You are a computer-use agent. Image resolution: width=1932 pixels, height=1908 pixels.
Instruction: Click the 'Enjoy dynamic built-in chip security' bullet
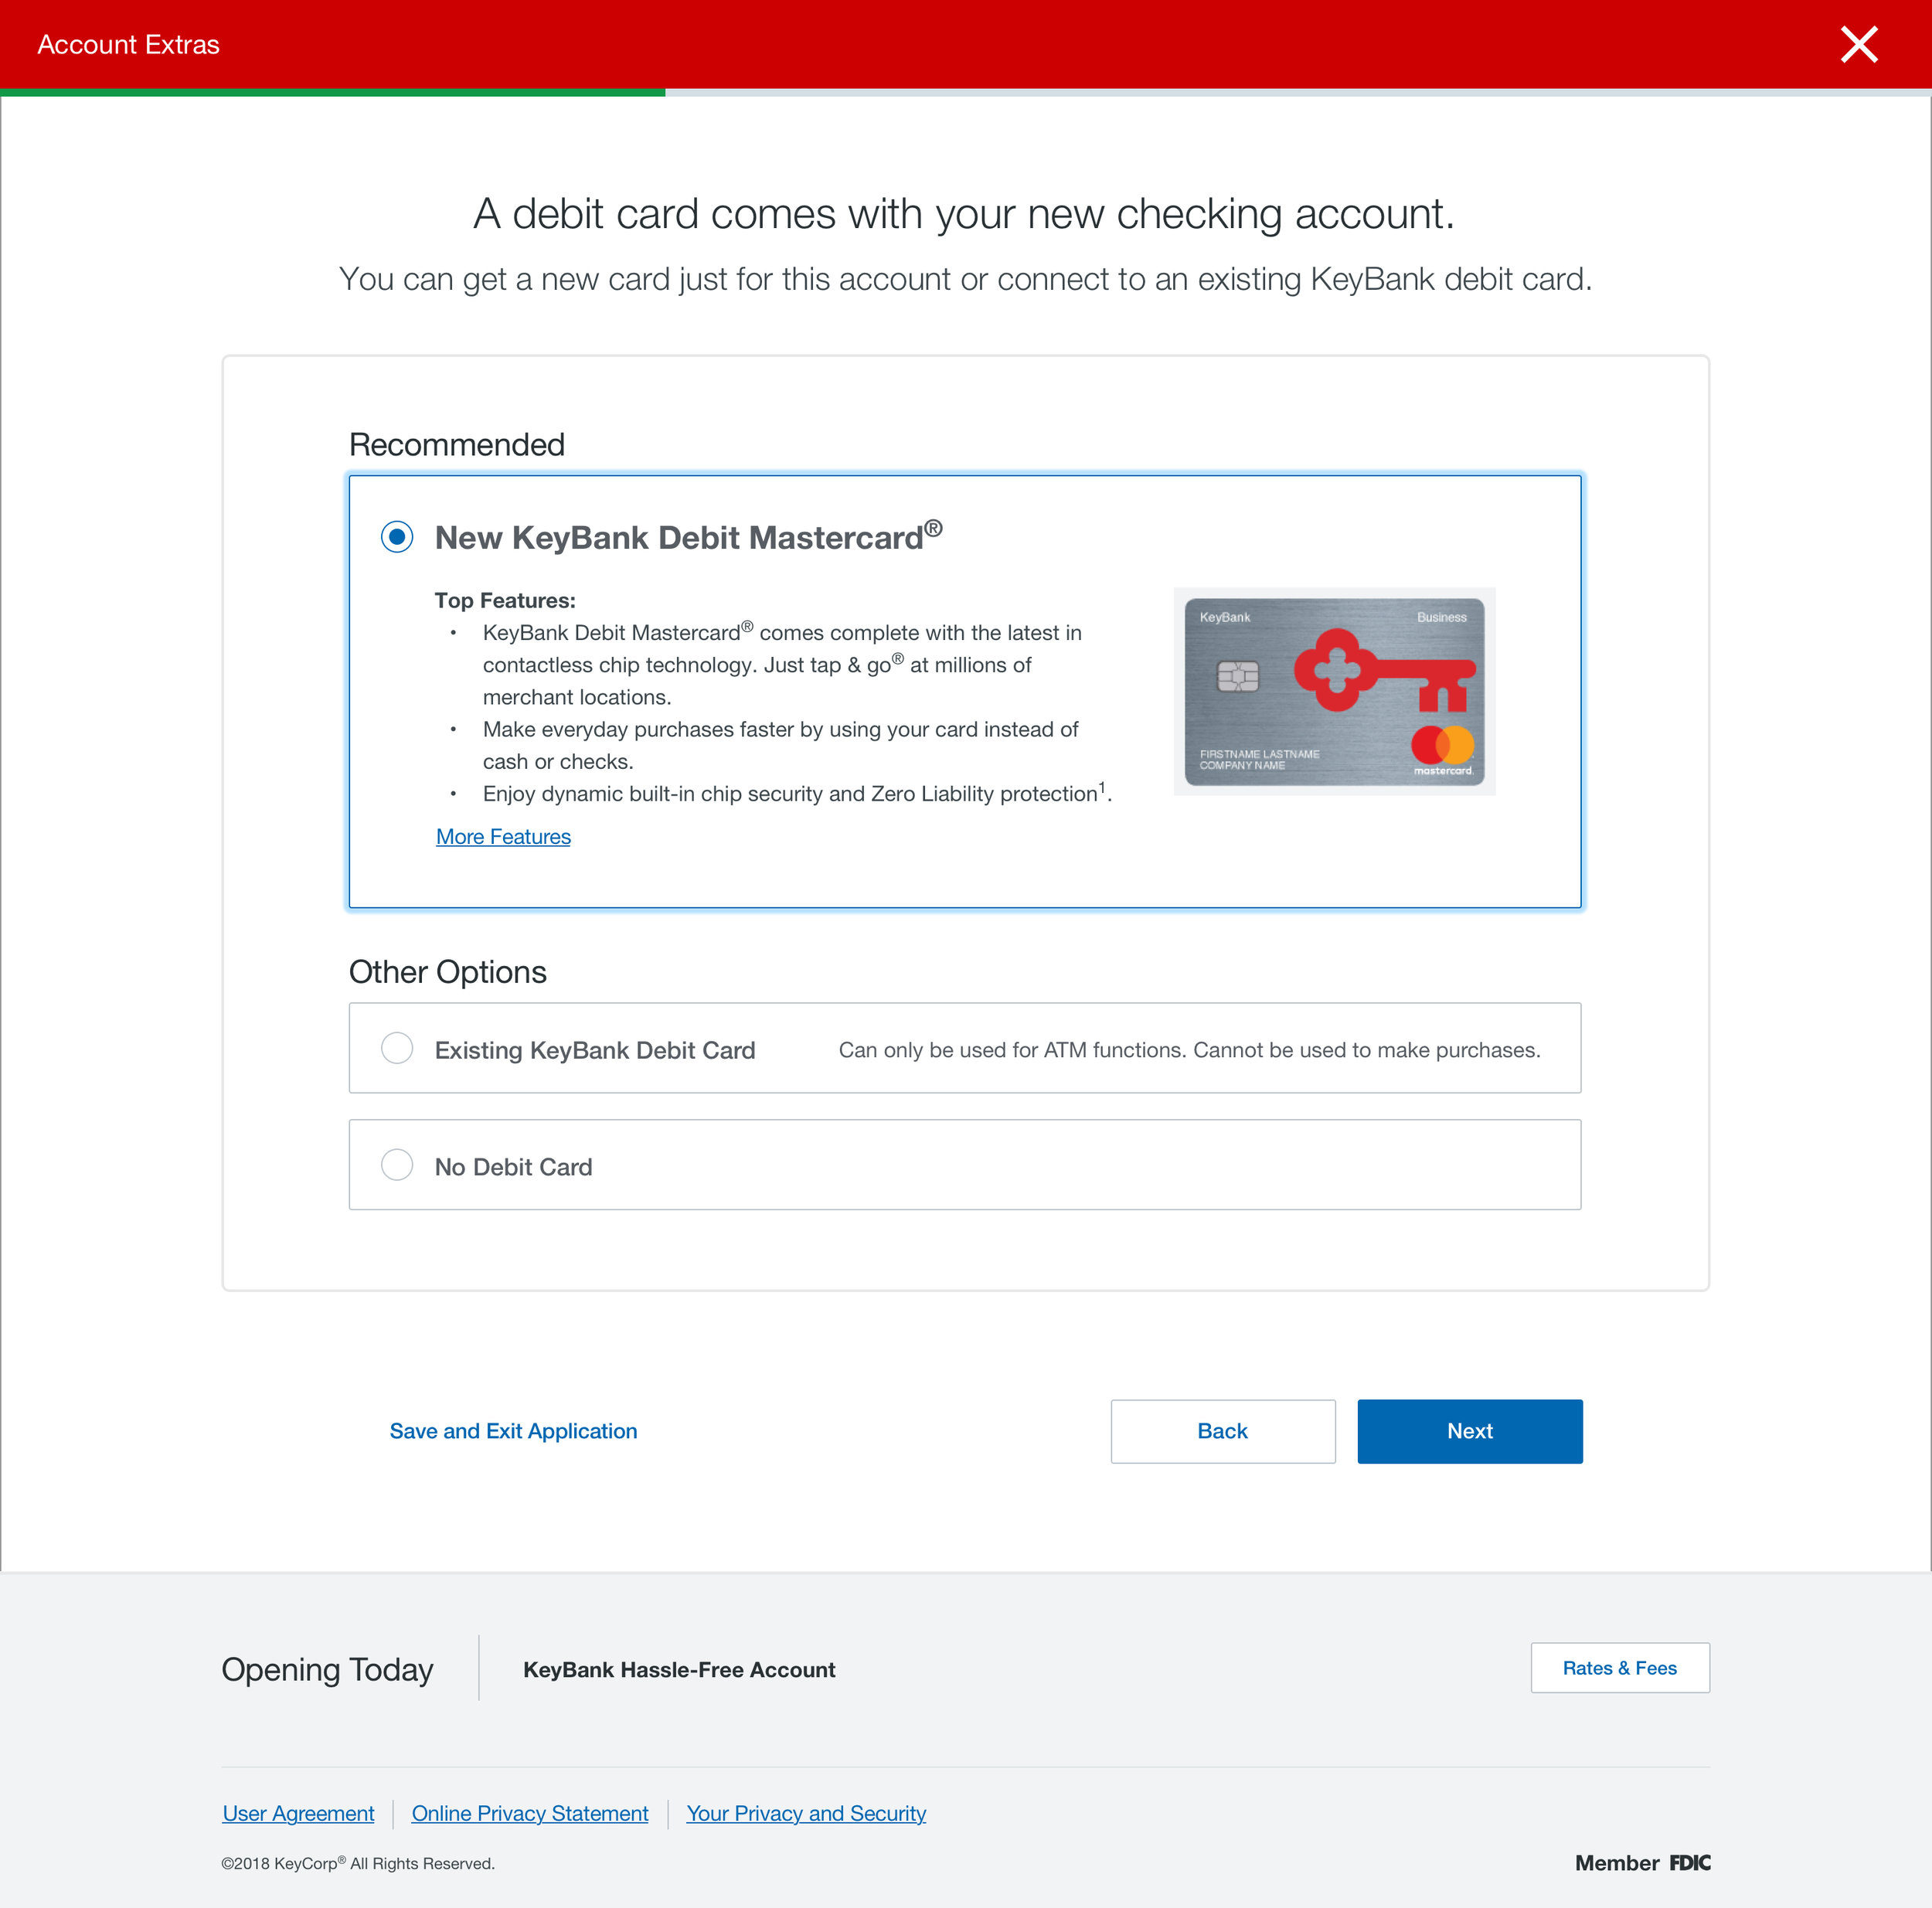click(797, 793)
